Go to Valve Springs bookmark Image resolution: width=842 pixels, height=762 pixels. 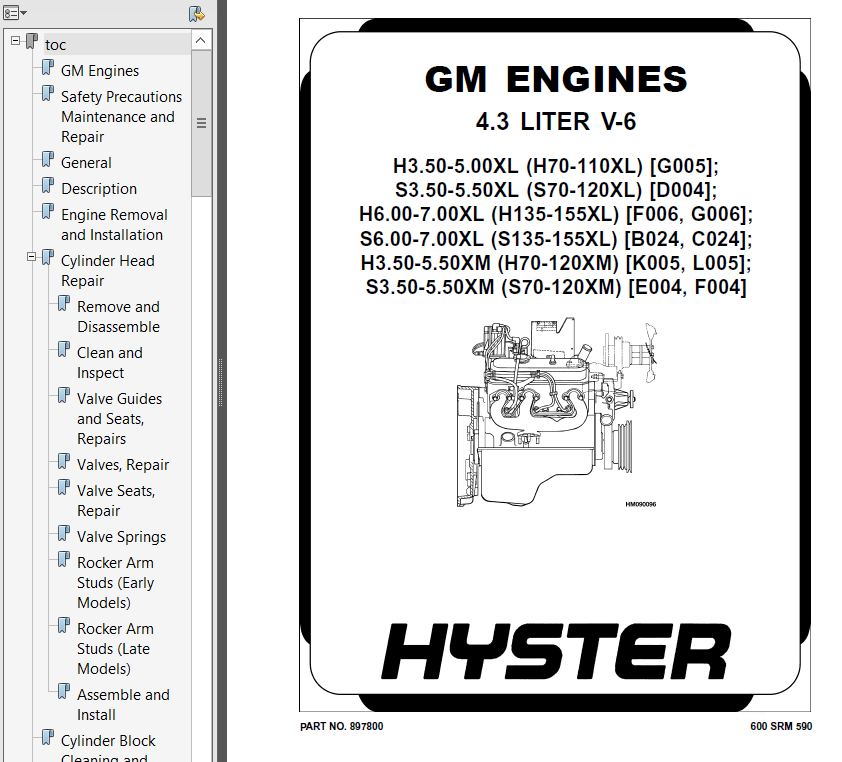coord(121,536)
